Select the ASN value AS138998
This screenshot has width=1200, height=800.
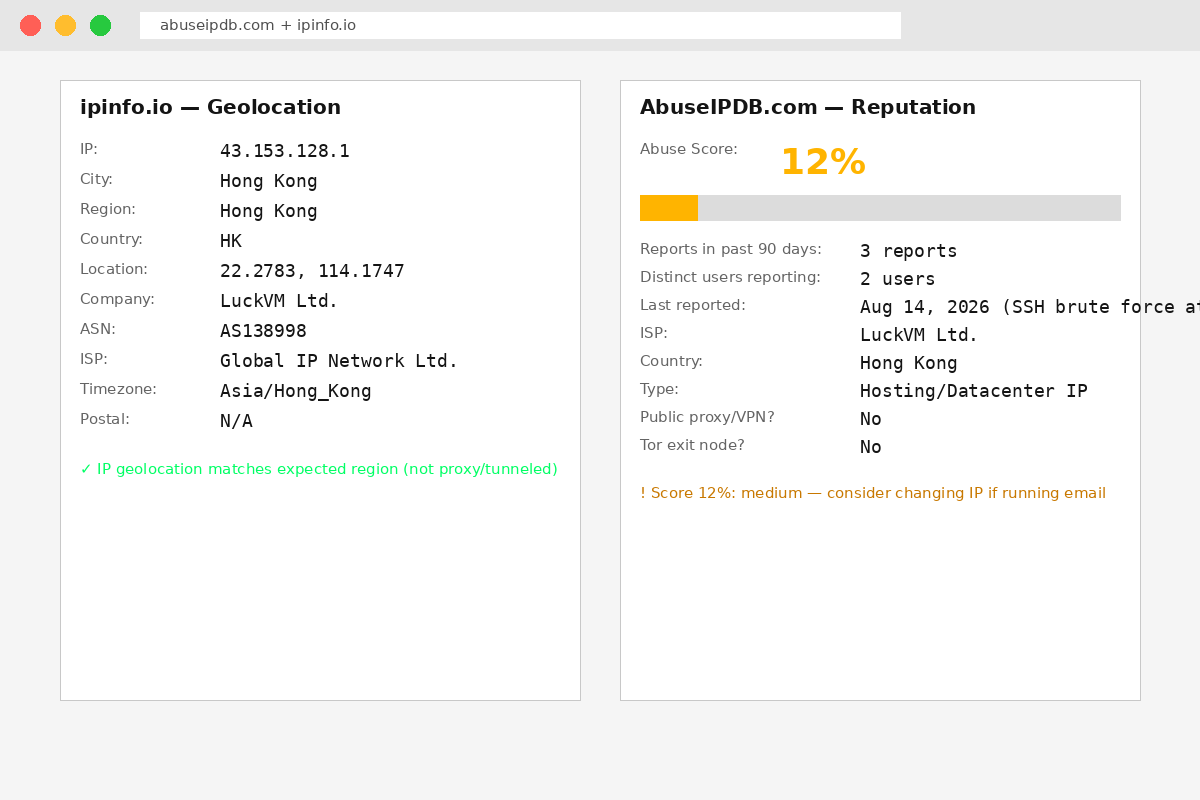coord(263,331)
